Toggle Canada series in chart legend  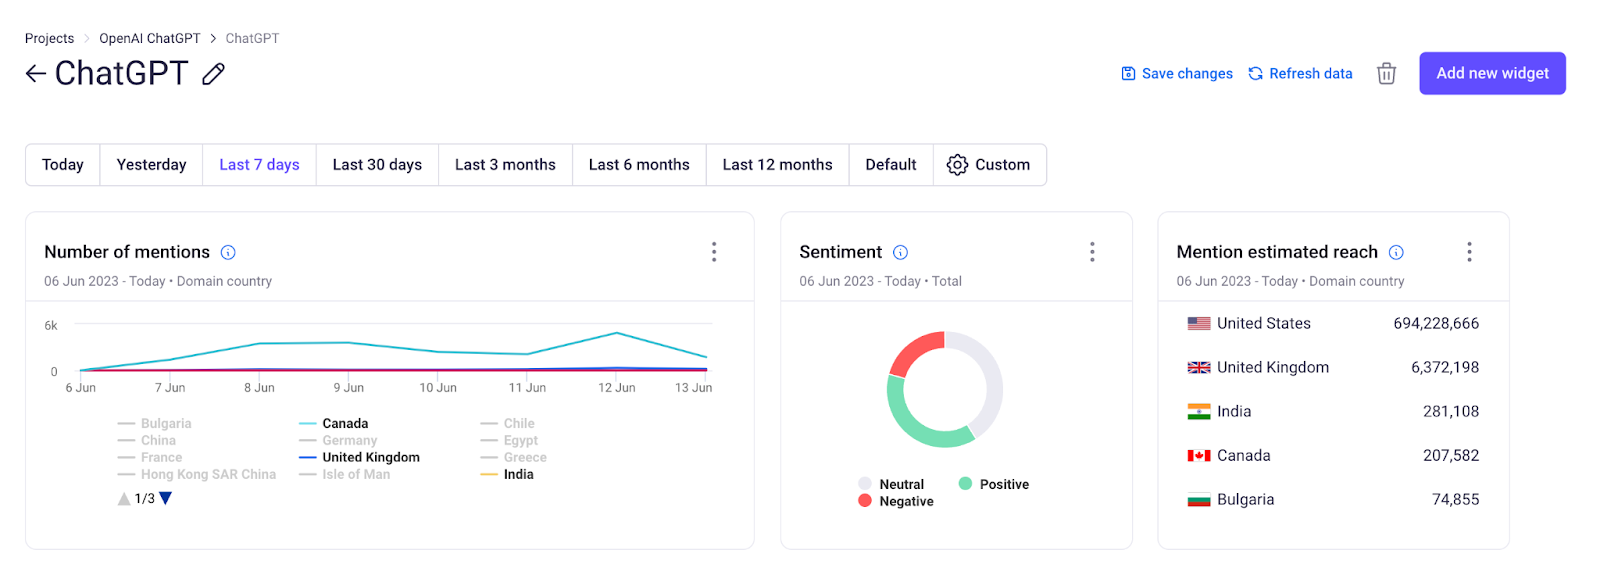pos(344,424)
